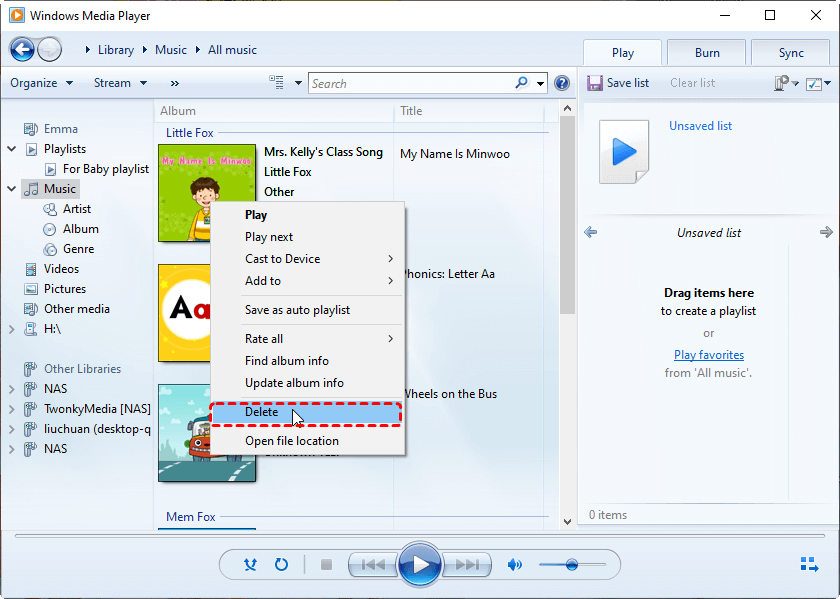Image resolution: width=840 pixels, height=599 pixels.
Task: Select Album in the Music tree
Action: (80, 229)
